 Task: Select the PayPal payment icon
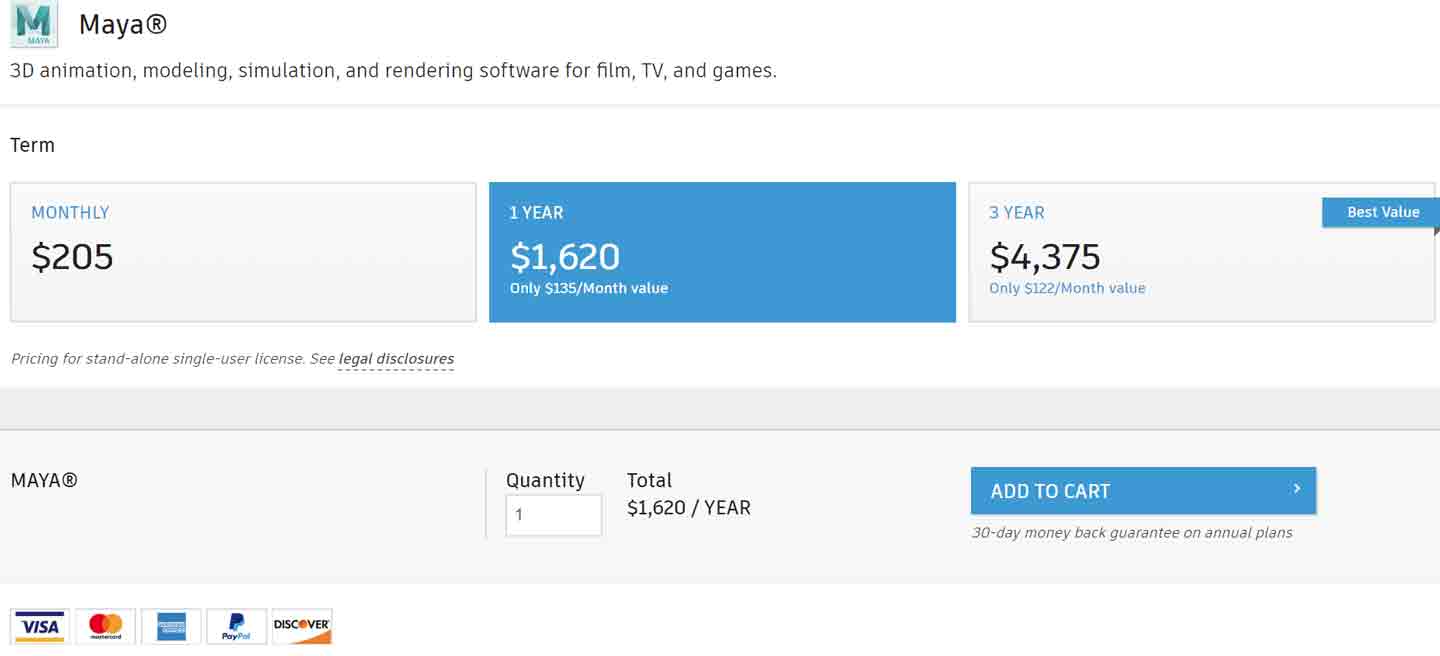(236, 626)
